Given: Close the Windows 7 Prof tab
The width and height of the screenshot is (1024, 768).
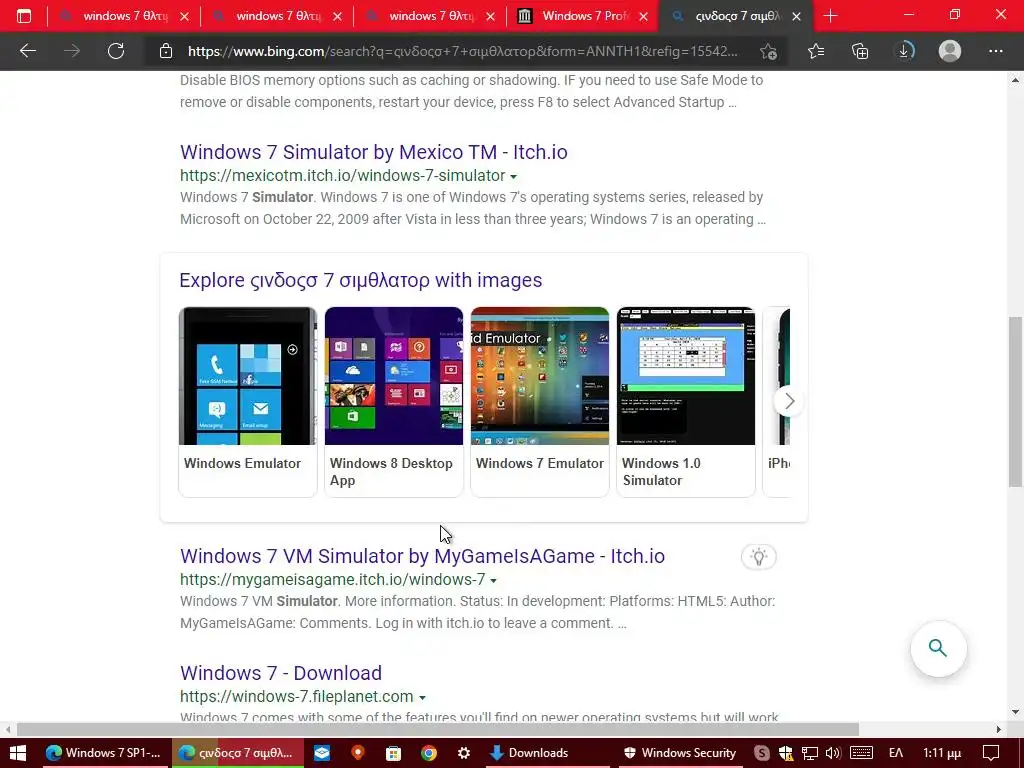Looking at the screenshot, I should (643, 16).
